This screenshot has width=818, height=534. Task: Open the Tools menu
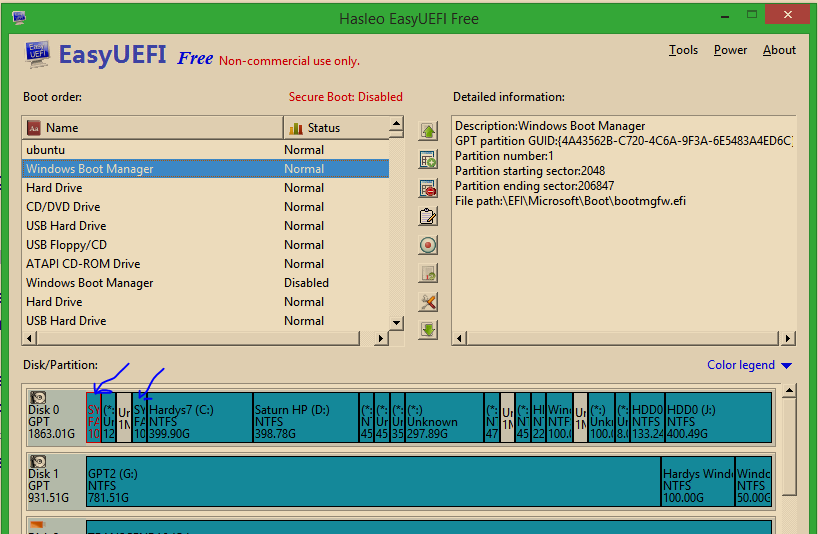tap(683, 50)
